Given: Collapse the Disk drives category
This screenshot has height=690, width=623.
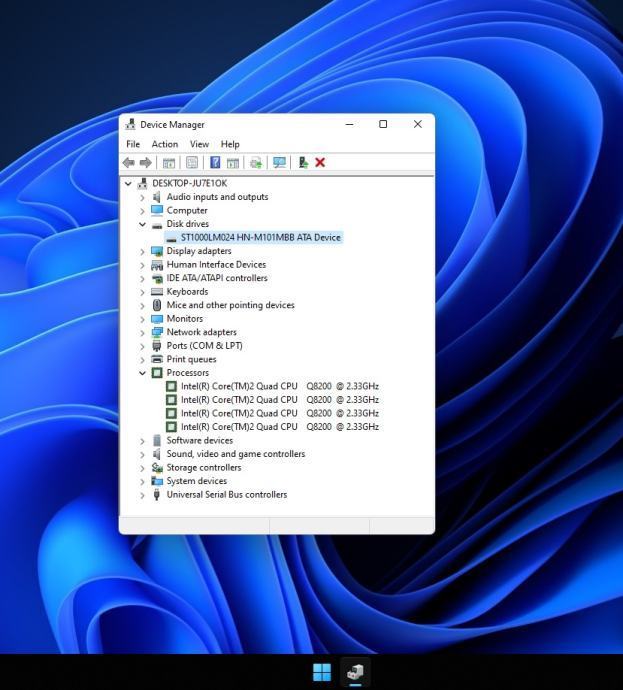Looking at the screenshot, I should coord(143,224).
